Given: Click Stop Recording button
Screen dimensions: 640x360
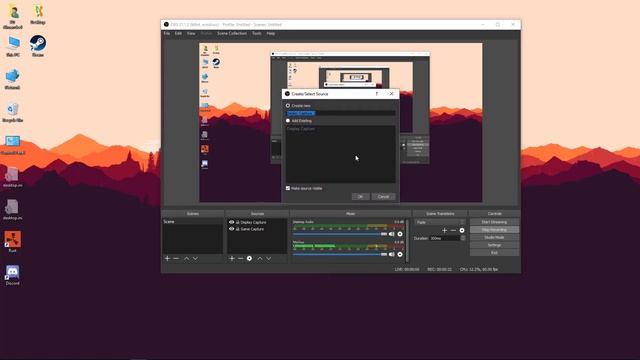Looking at the screenshot, I should click(x=494, y=230).
